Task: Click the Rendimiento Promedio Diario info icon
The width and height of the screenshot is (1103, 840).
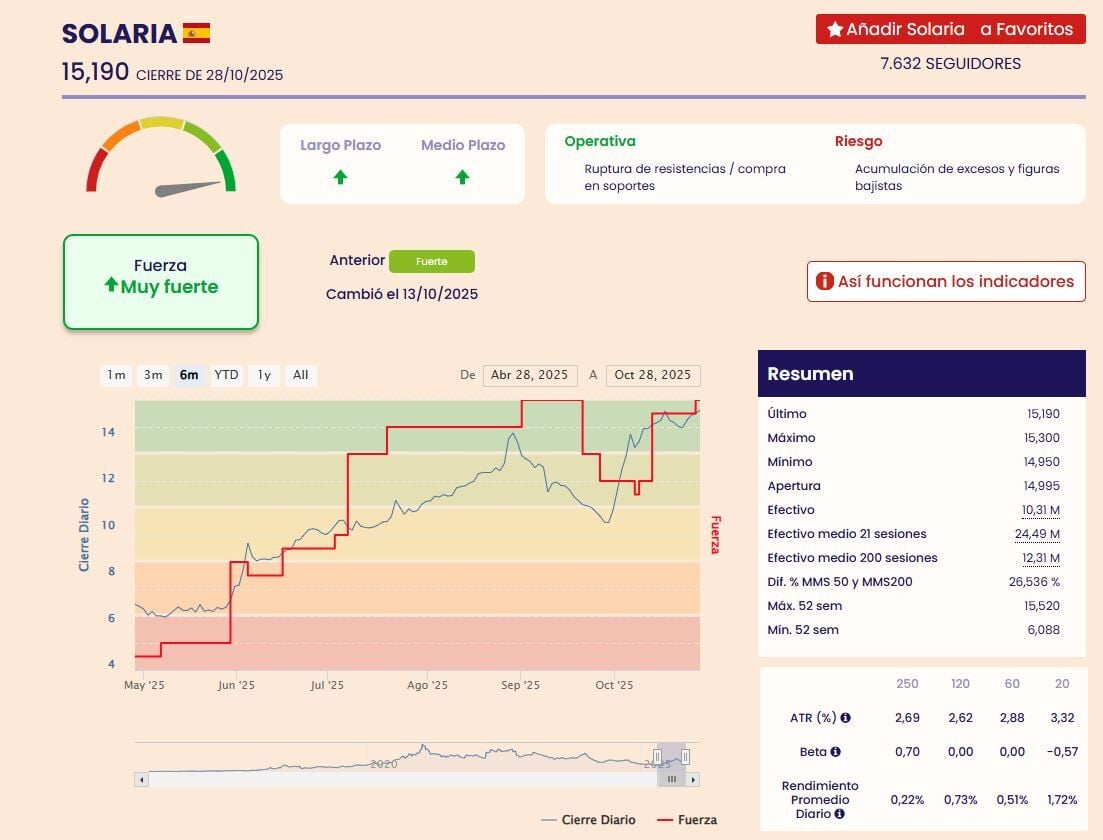Action: tap(839, 814)
